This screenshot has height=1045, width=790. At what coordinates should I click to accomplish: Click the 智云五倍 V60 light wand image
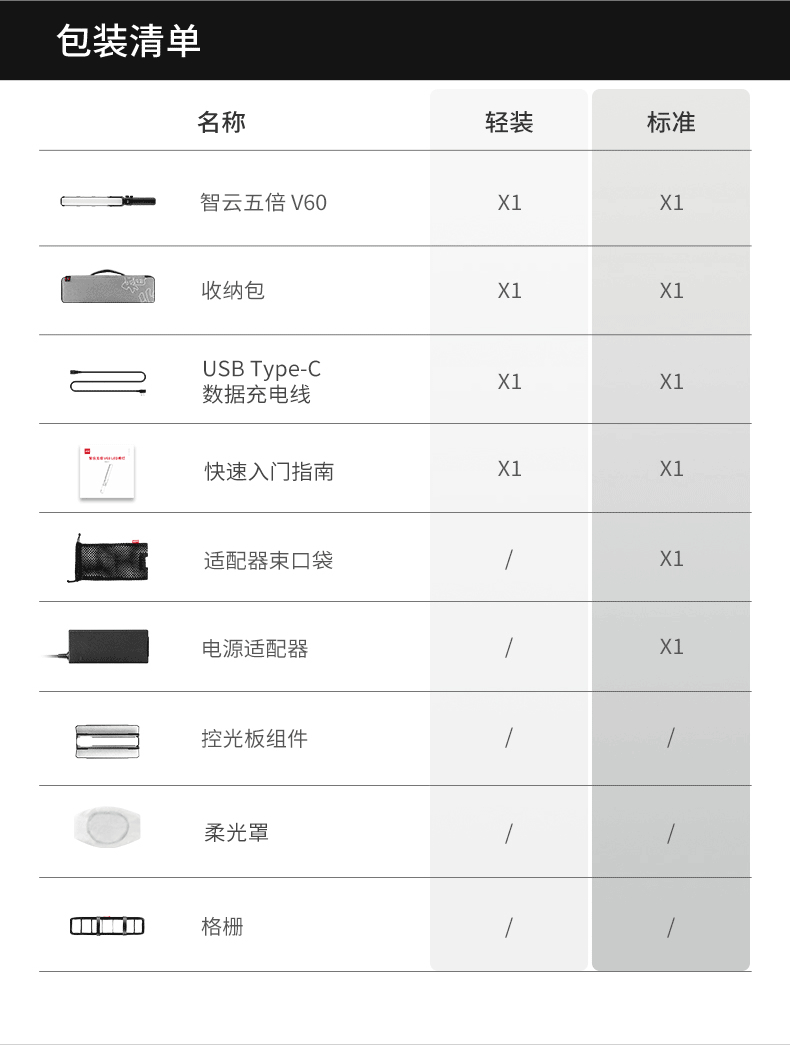[108, 201]
